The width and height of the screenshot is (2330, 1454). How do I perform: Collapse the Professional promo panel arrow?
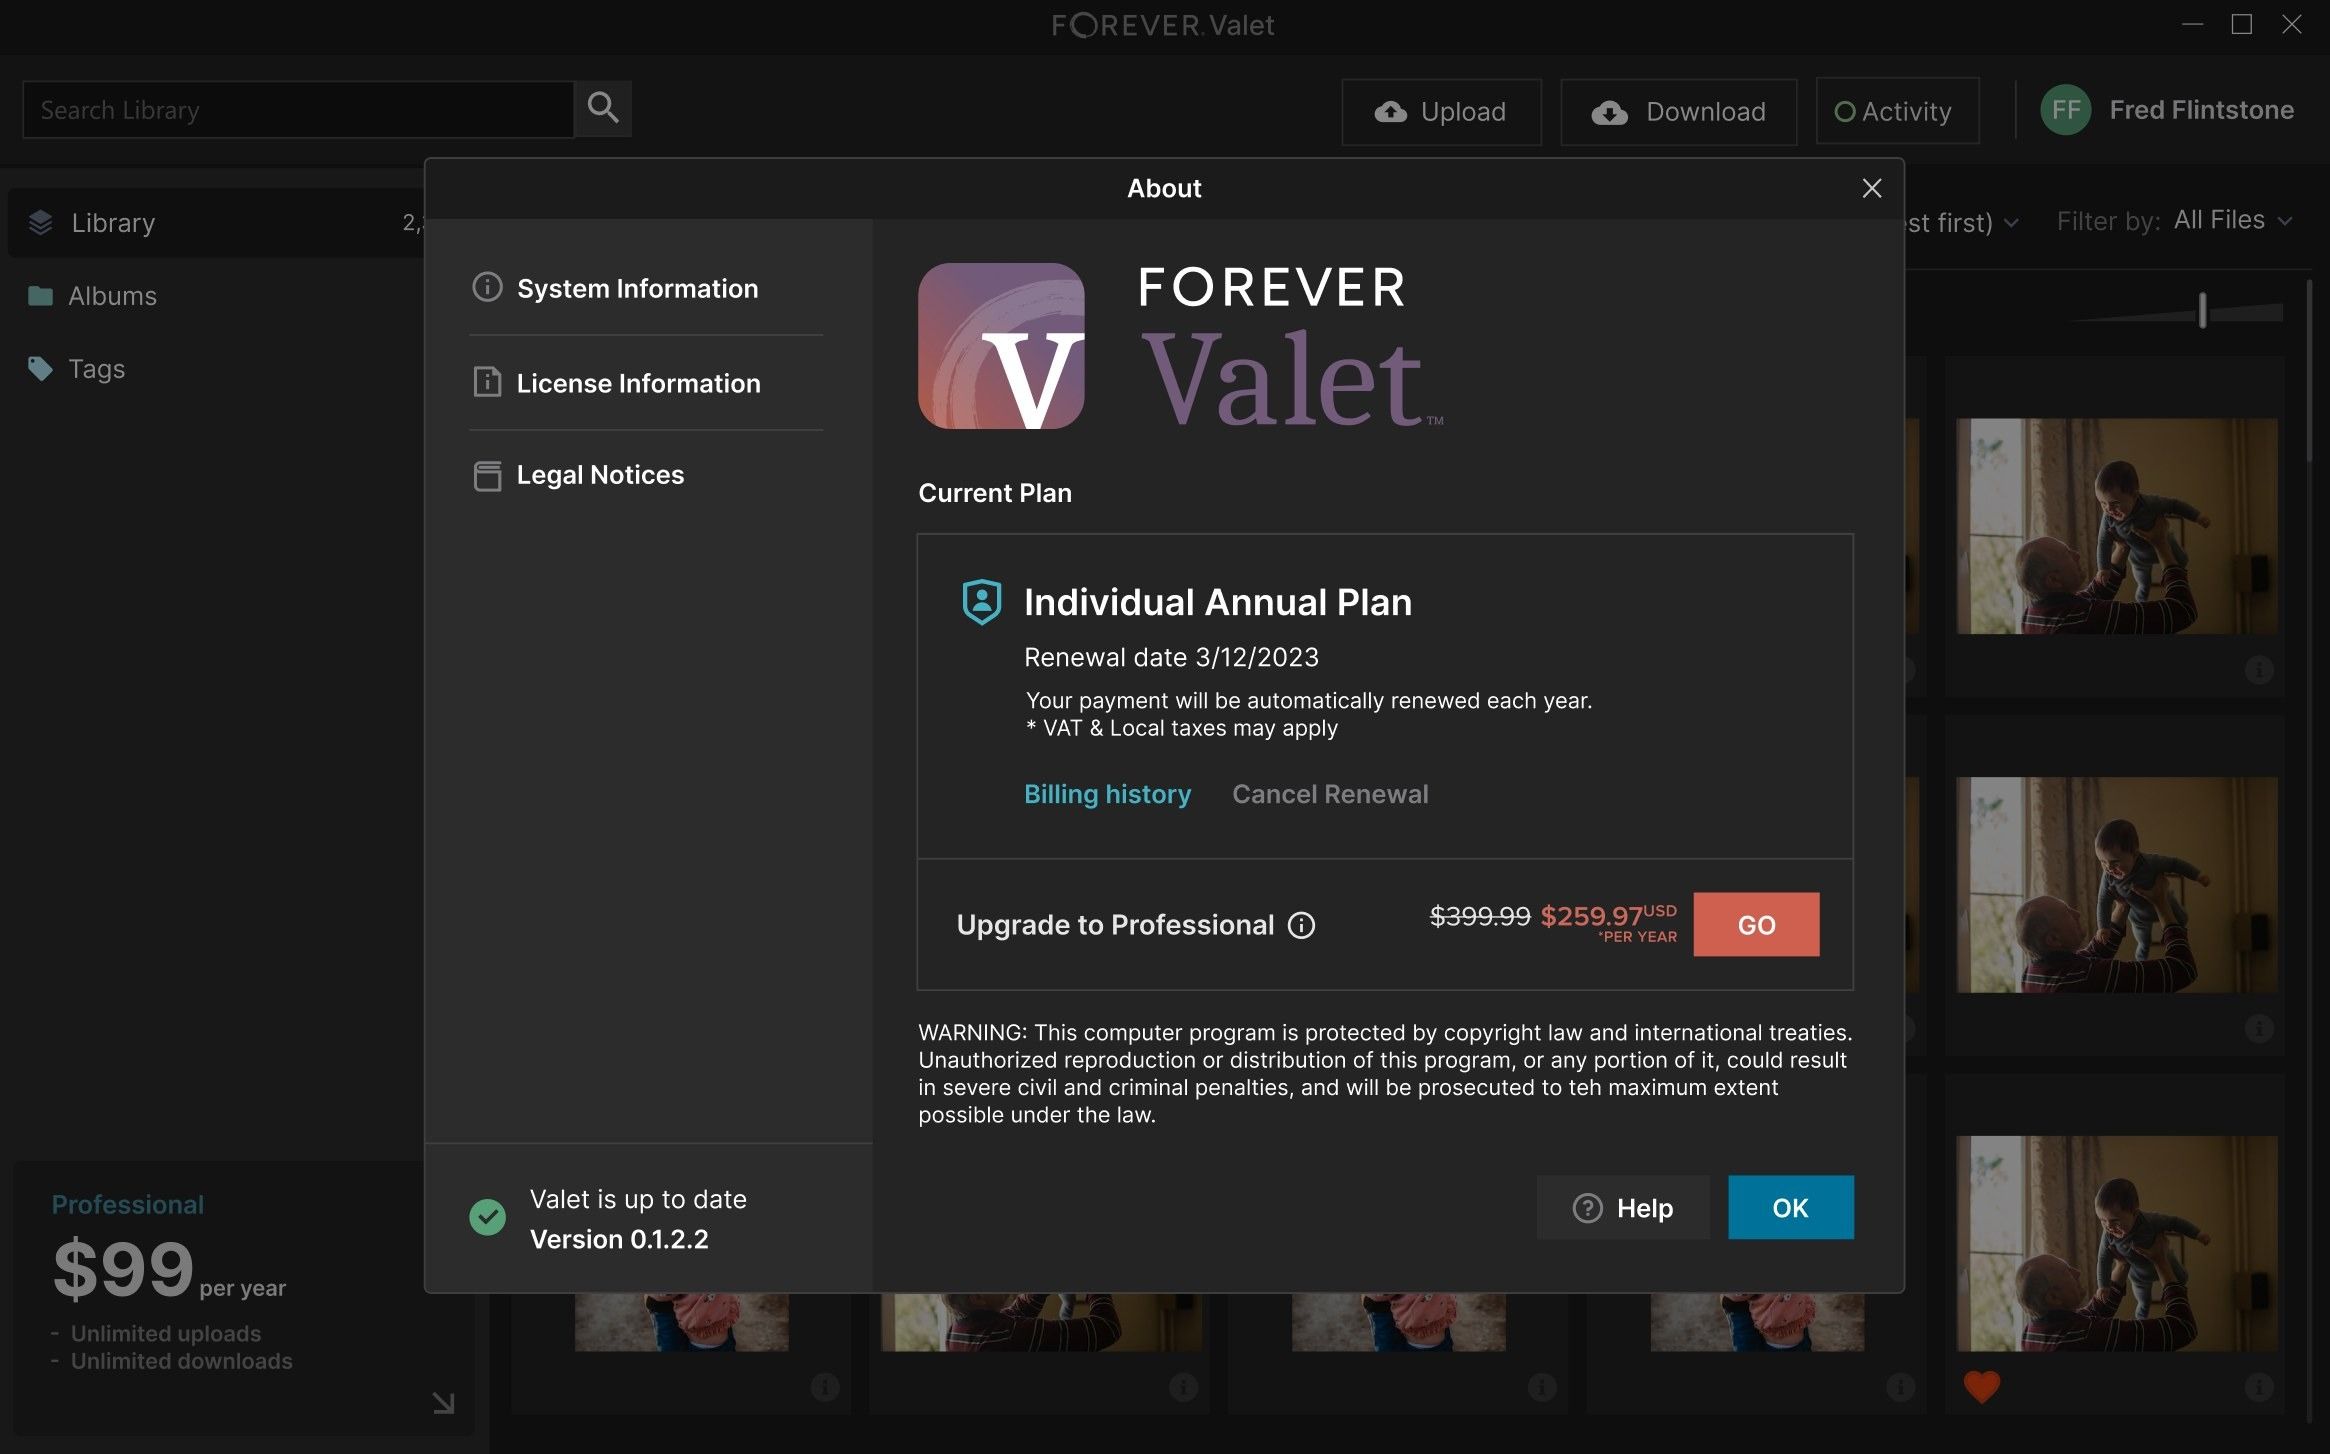point(443,1403)
